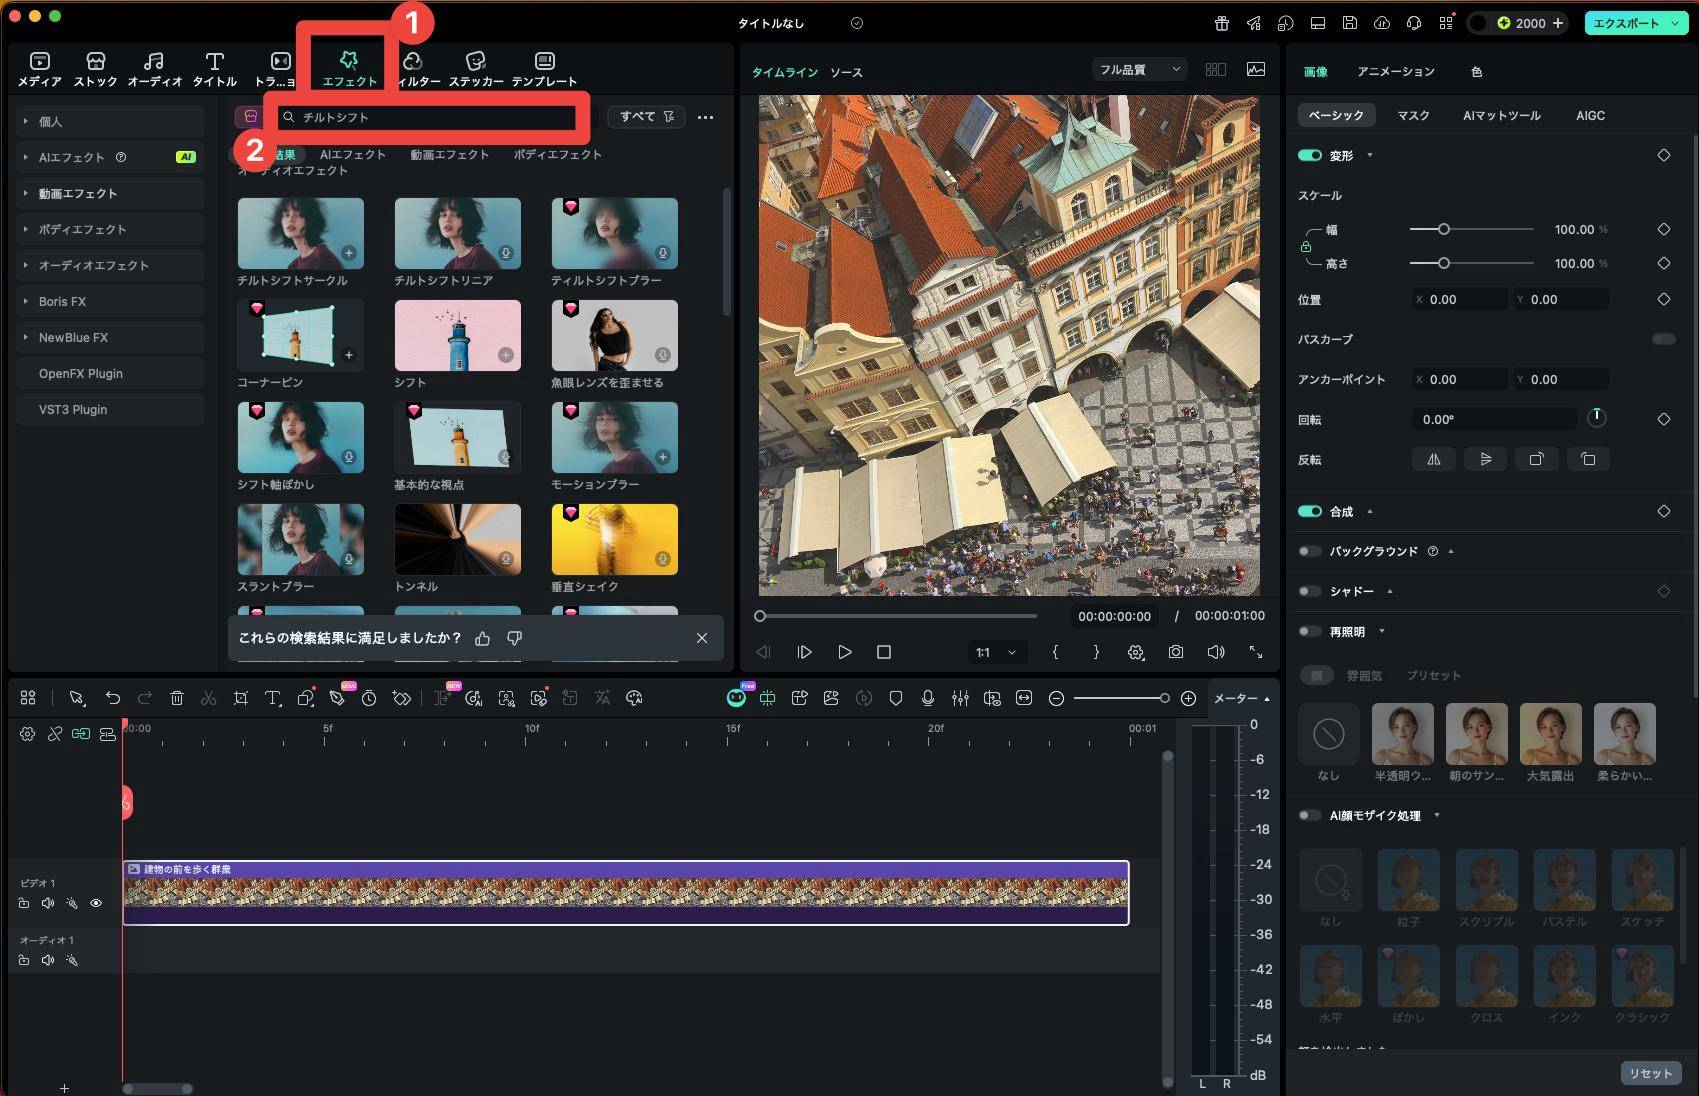Click the preview volume speaker icon

(1216, 652)
